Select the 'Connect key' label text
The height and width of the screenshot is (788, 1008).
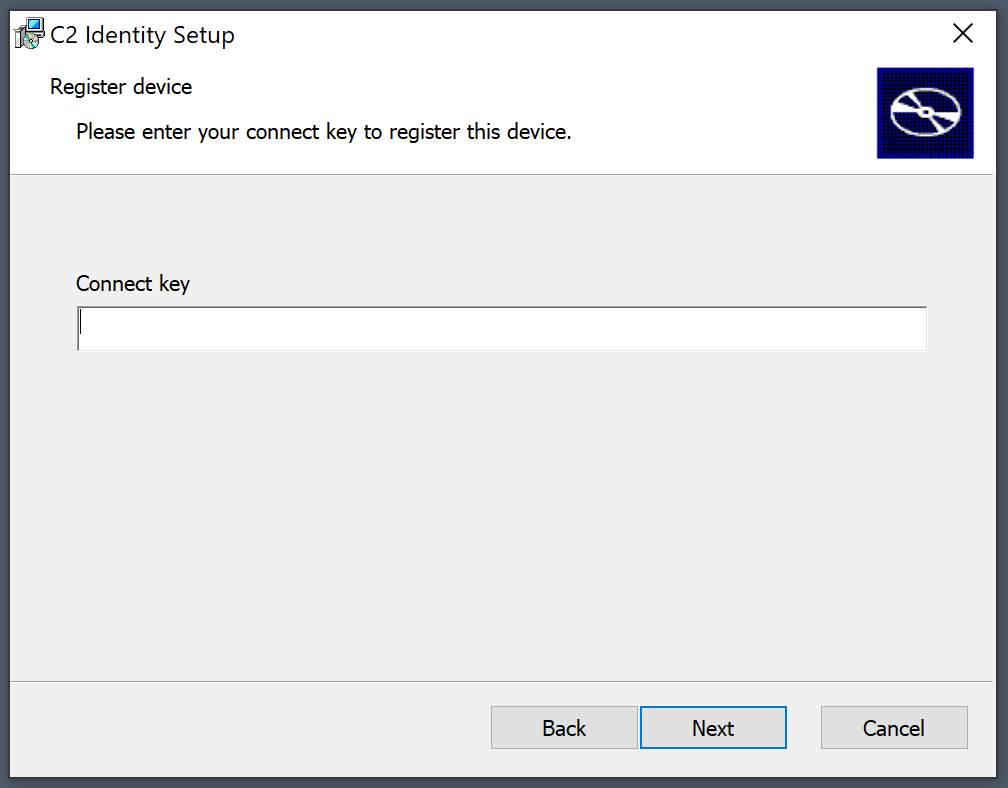[133, 284]
